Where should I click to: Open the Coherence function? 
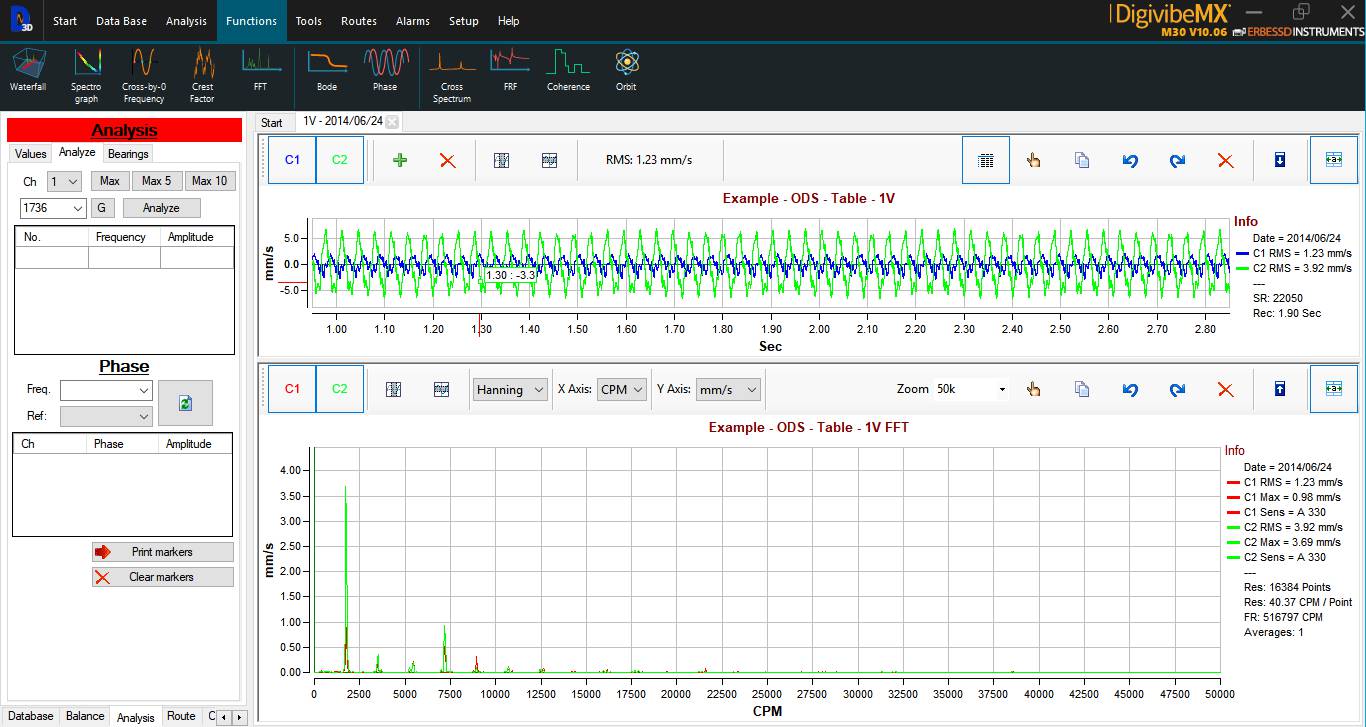coord(568,65)
